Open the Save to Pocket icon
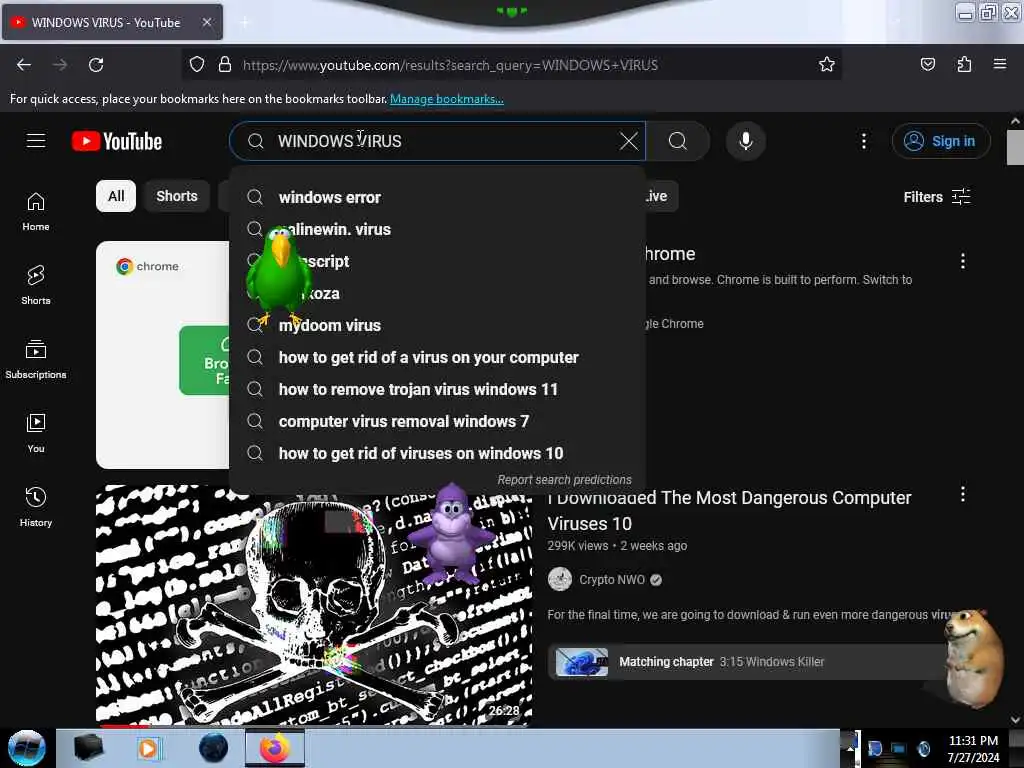 tap(927, 64)
